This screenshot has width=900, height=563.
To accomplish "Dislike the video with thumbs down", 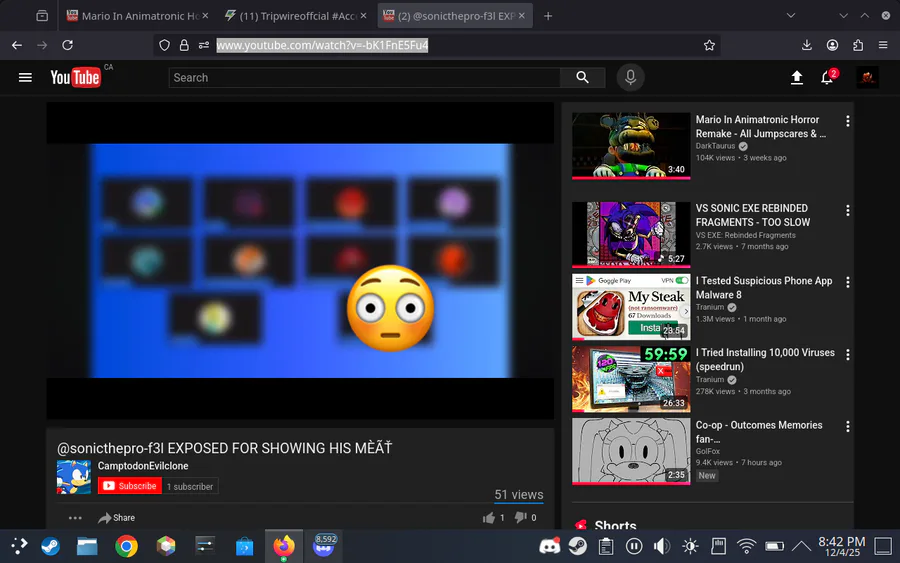I will pyautogui.click(x=521, y=518).
